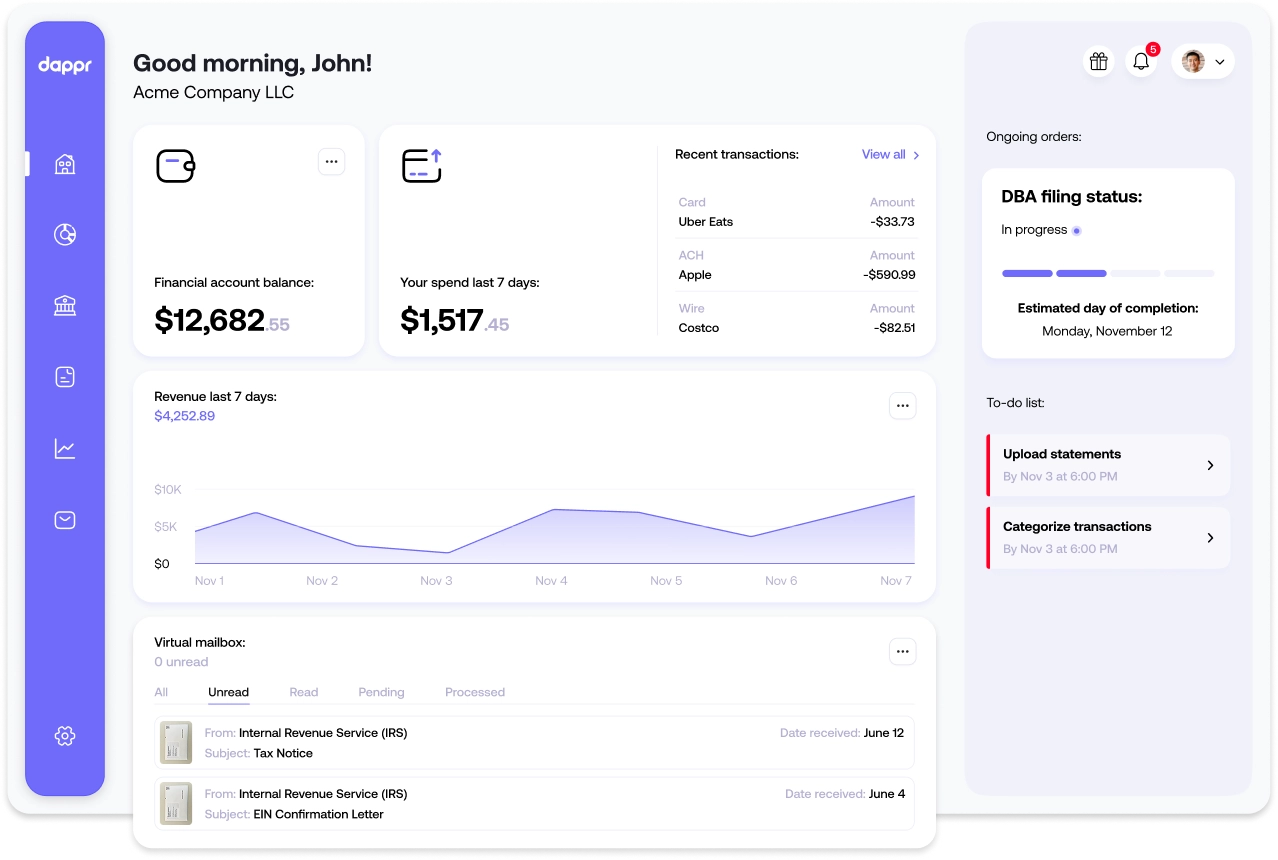Open notifications bell with 5 alerts

tap(1141, 62)
